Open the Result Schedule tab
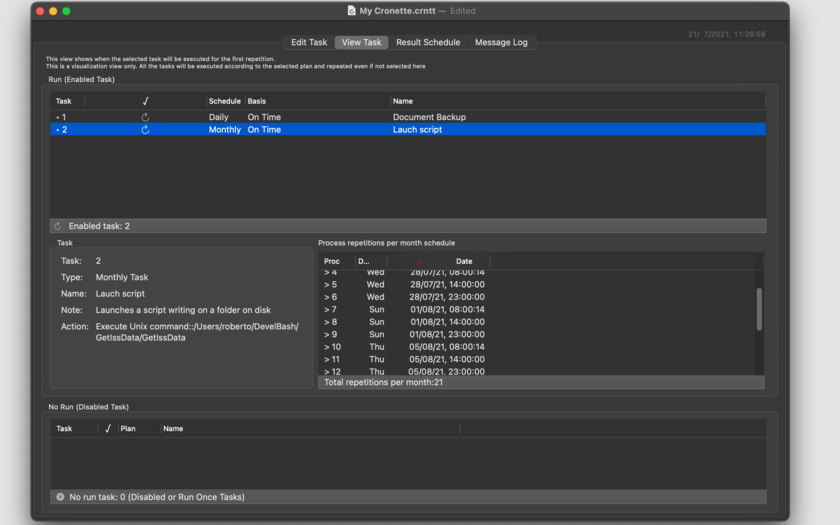The height and width of the screenshot is (525, 840). click(428, 42)
